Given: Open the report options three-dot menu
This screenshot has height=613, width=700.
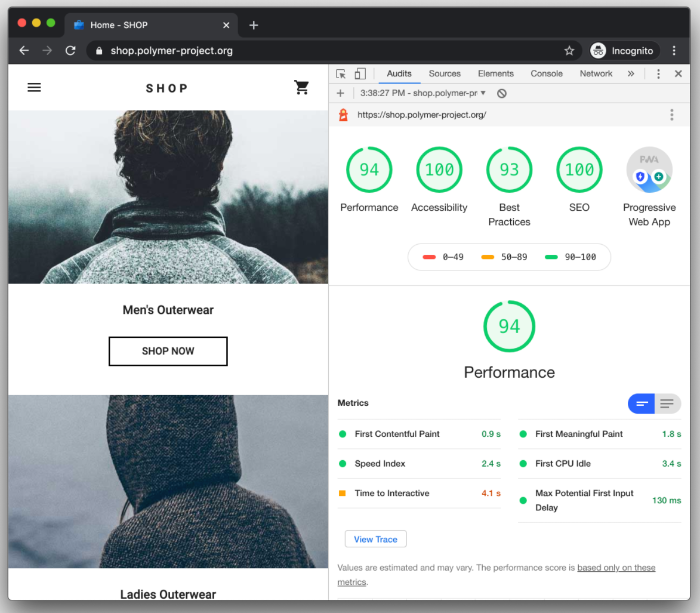Looking at the screenshot, I should [671, 115].
